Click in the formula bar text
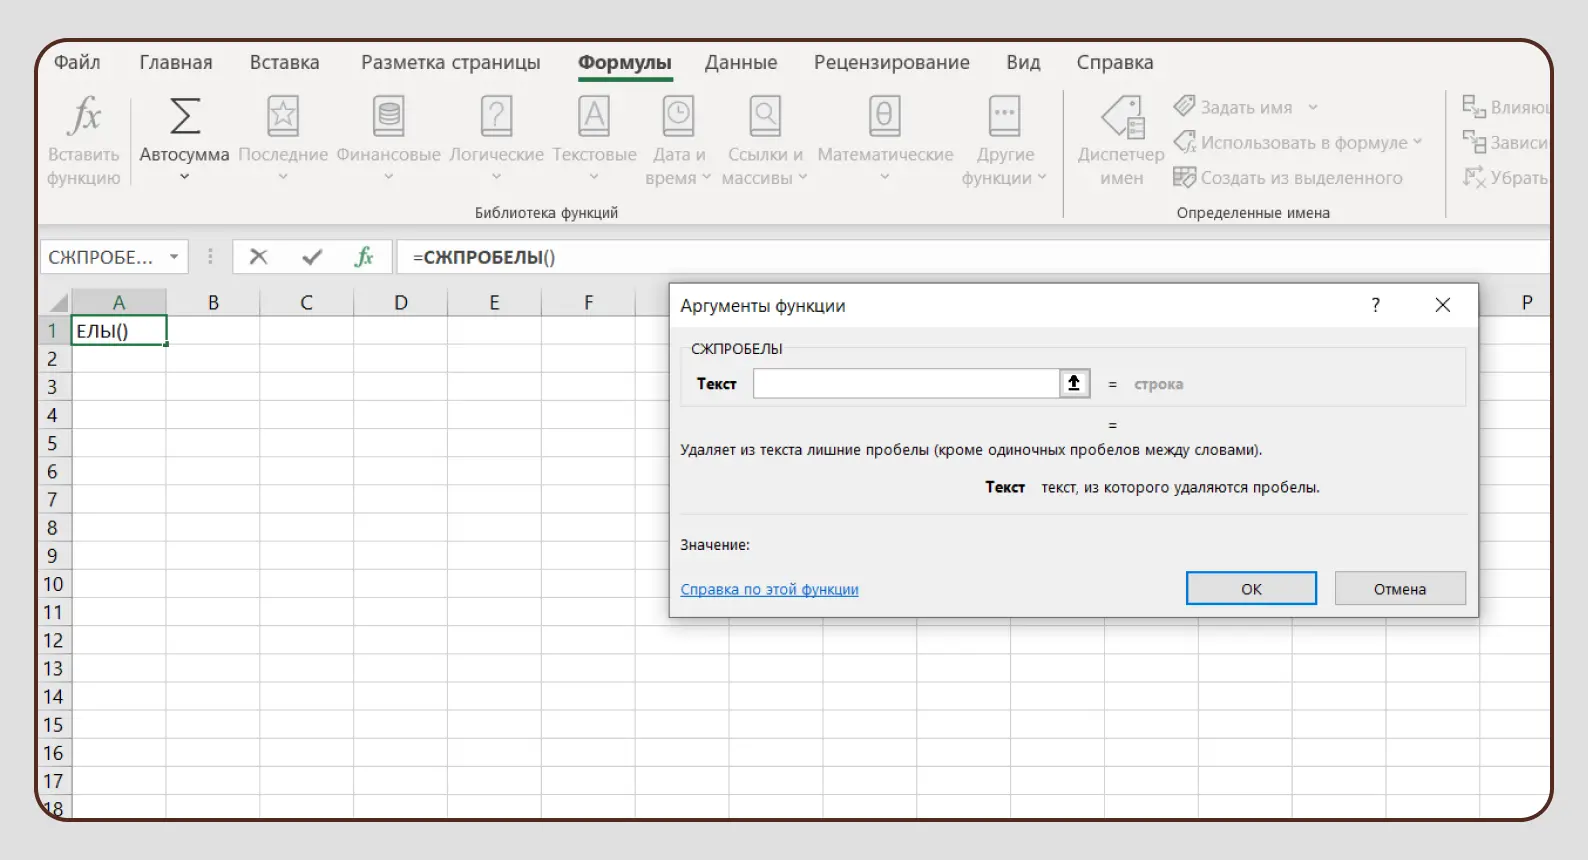The width and height of the screenshot is (1588, 860). (484, 257)
